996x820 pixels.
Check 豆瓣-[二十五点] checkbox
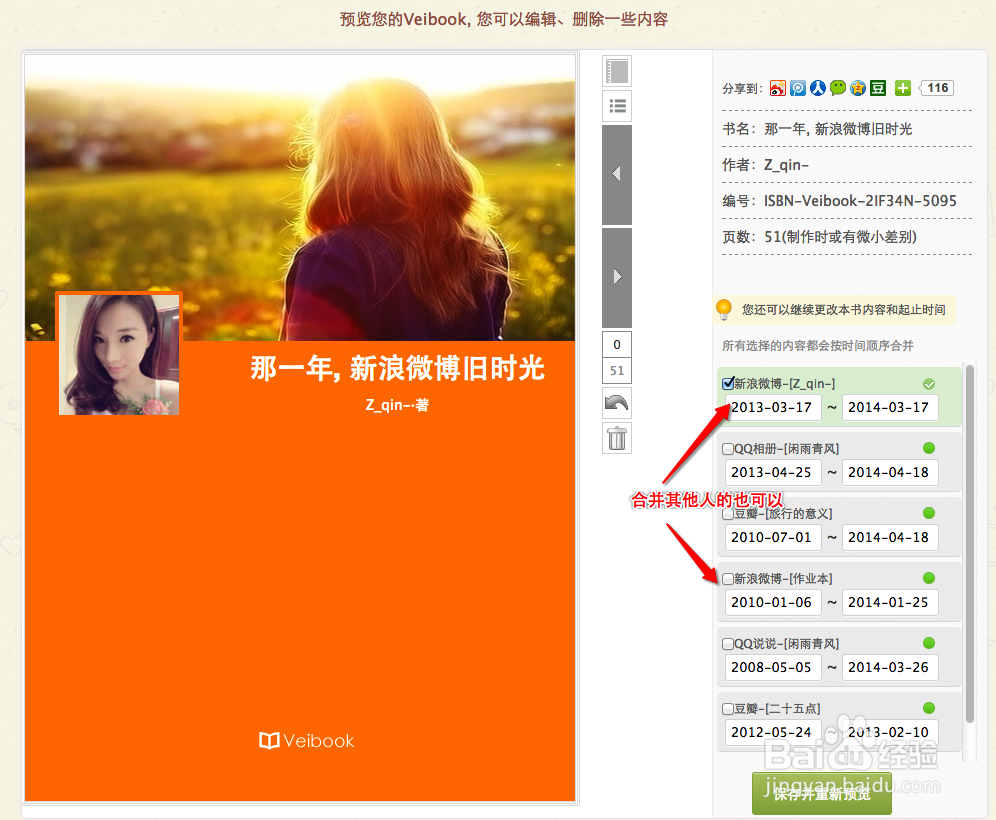click(x=728, y=709)
